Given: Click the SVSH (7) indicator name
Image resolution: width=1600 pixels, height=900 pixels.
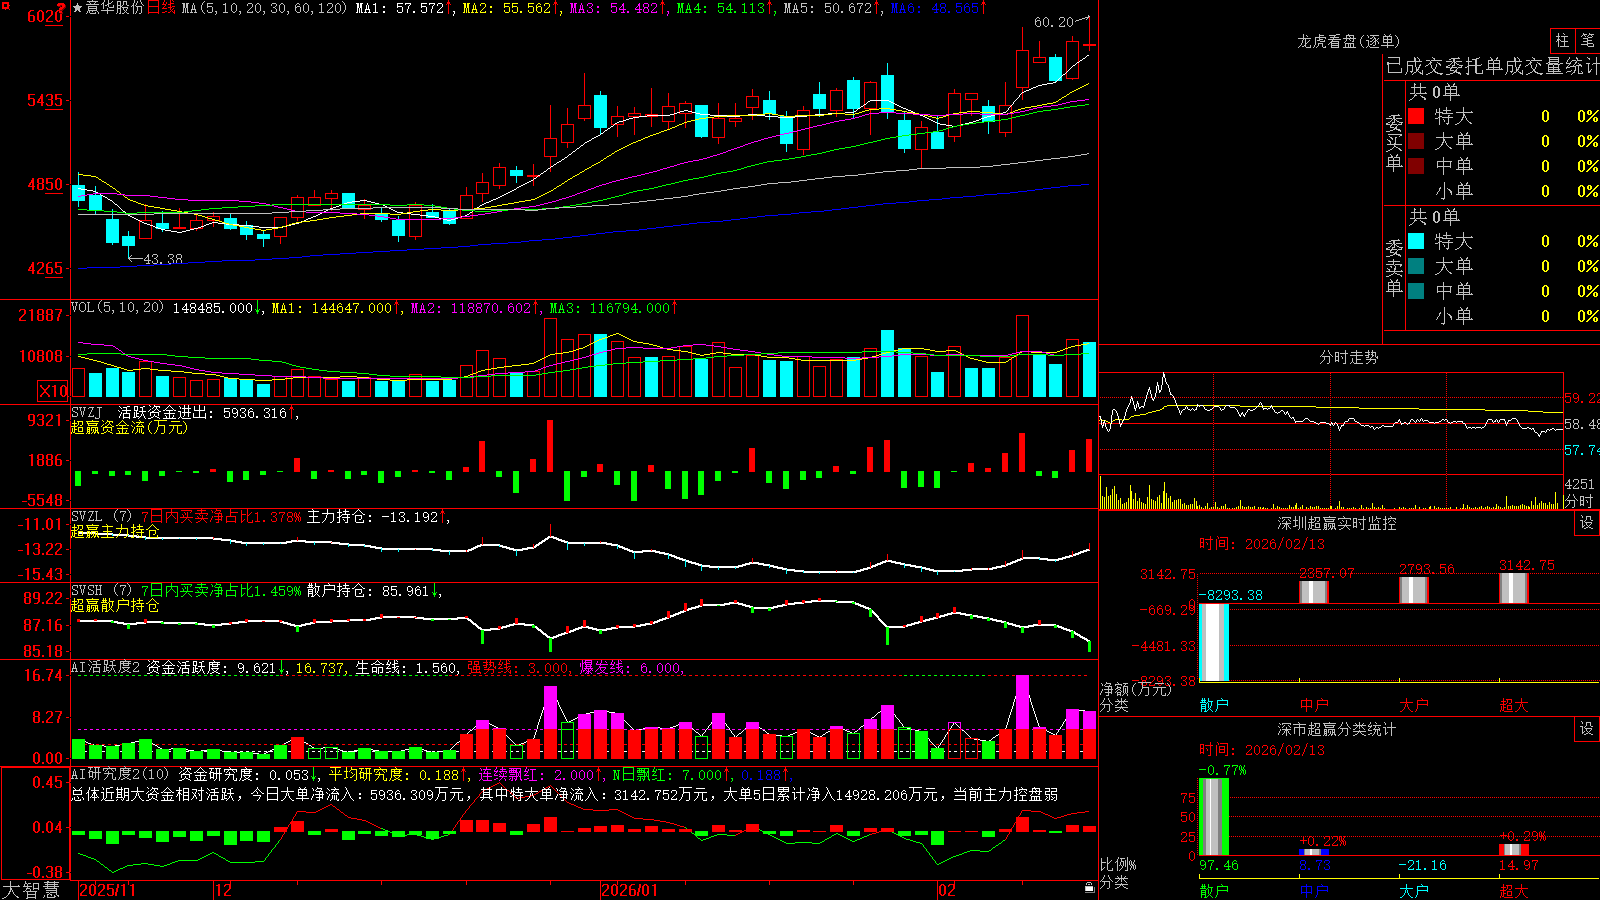Looking at the screenshot, I should (x=102, y=591).
